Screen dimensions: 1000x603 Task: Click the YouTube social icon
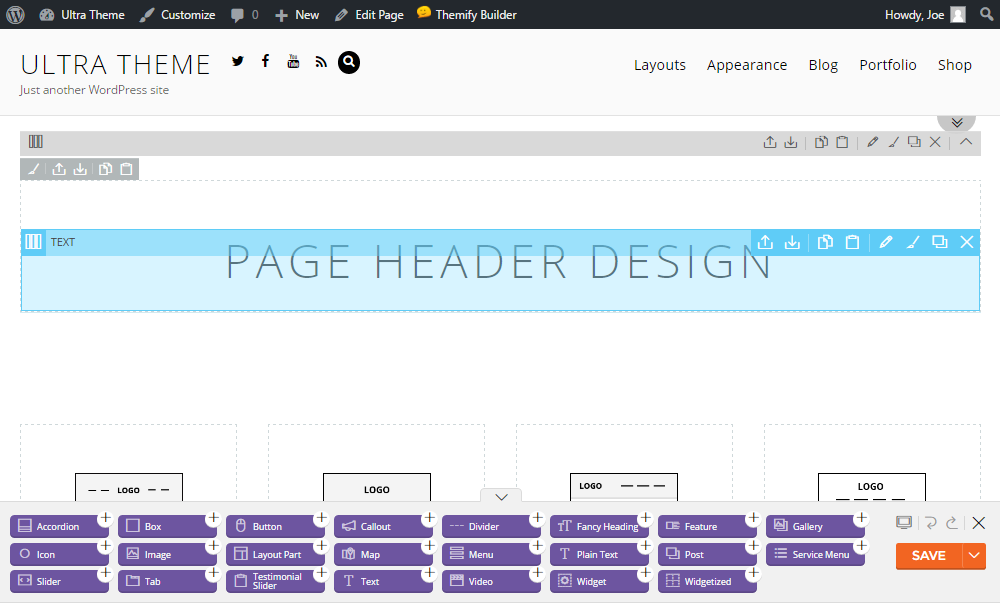pyautogui.click(x=293, y=62)
